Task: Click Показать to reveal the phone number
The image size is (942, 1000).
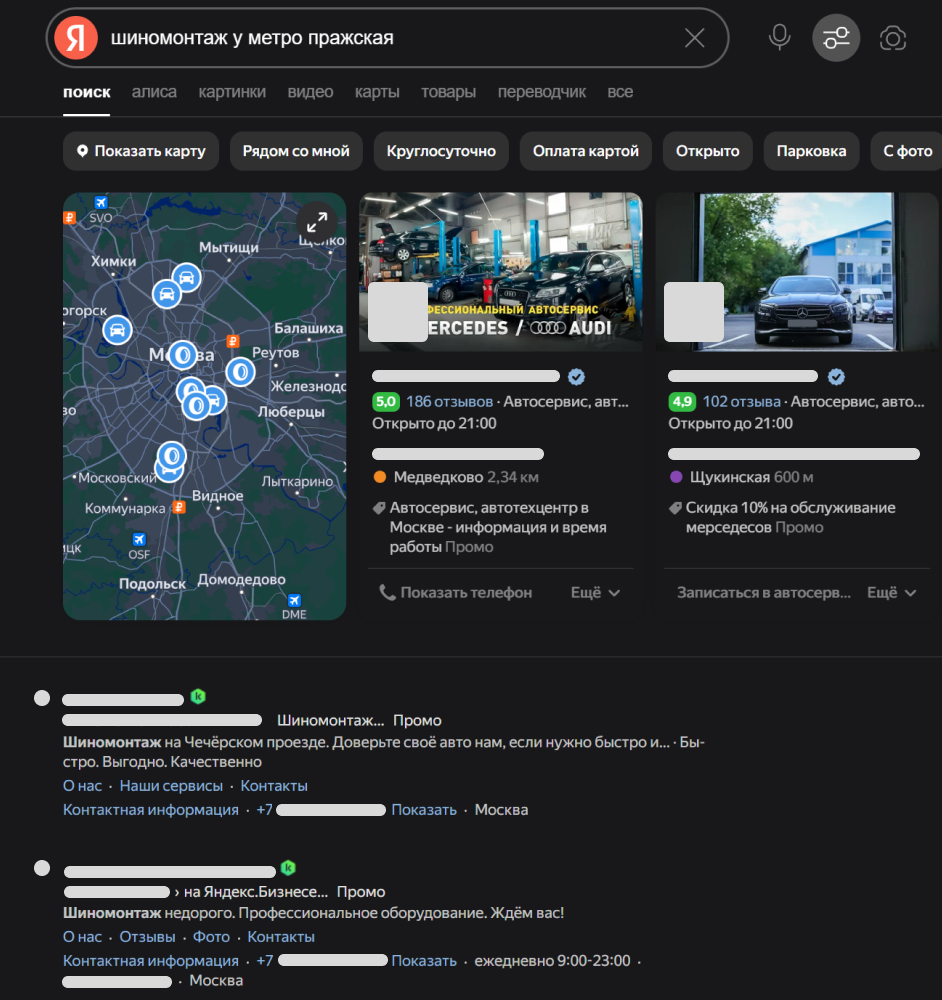Action: click(x=424, y=809)
